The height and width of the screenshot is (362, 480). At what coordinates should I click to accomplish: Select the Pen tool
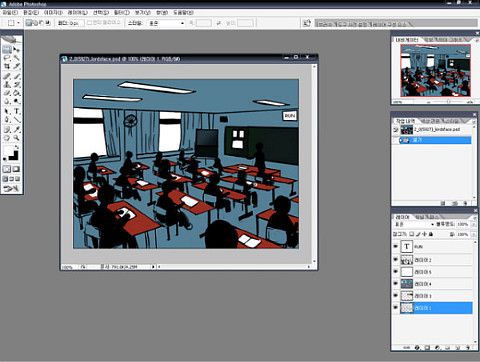coord(7,120)
